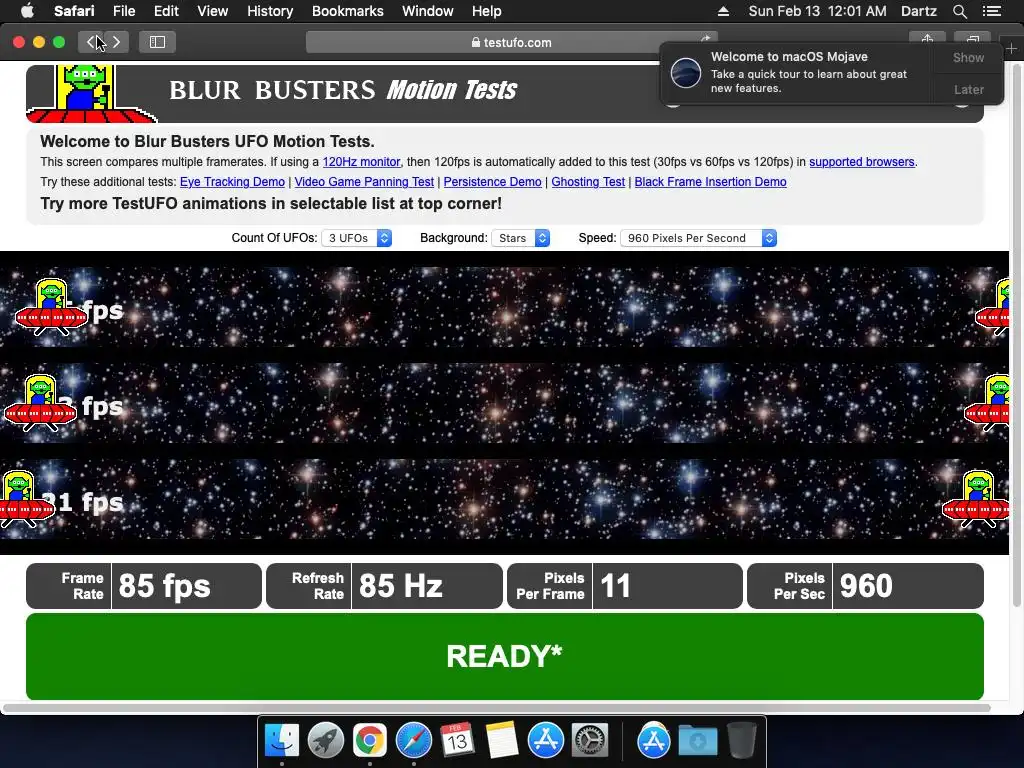Open a new tab with plus button
1024x768 pixels.
(1012, 48)
